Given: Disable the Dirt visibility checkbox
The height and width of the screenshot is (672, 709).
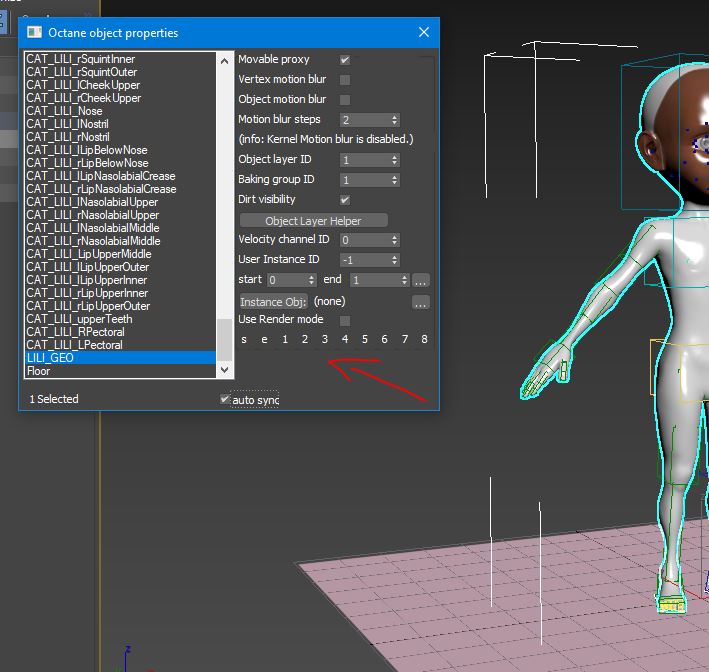Looking at the screenshot, I should coord(345,200).
